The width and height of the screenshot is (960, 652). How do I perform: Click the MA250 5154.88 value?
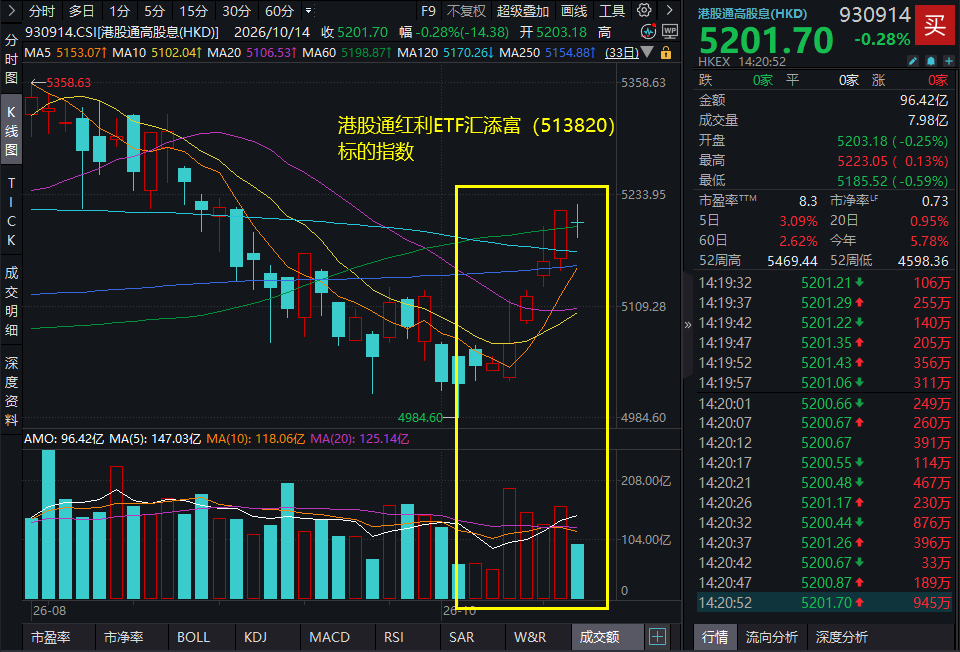tap(570, 53)
